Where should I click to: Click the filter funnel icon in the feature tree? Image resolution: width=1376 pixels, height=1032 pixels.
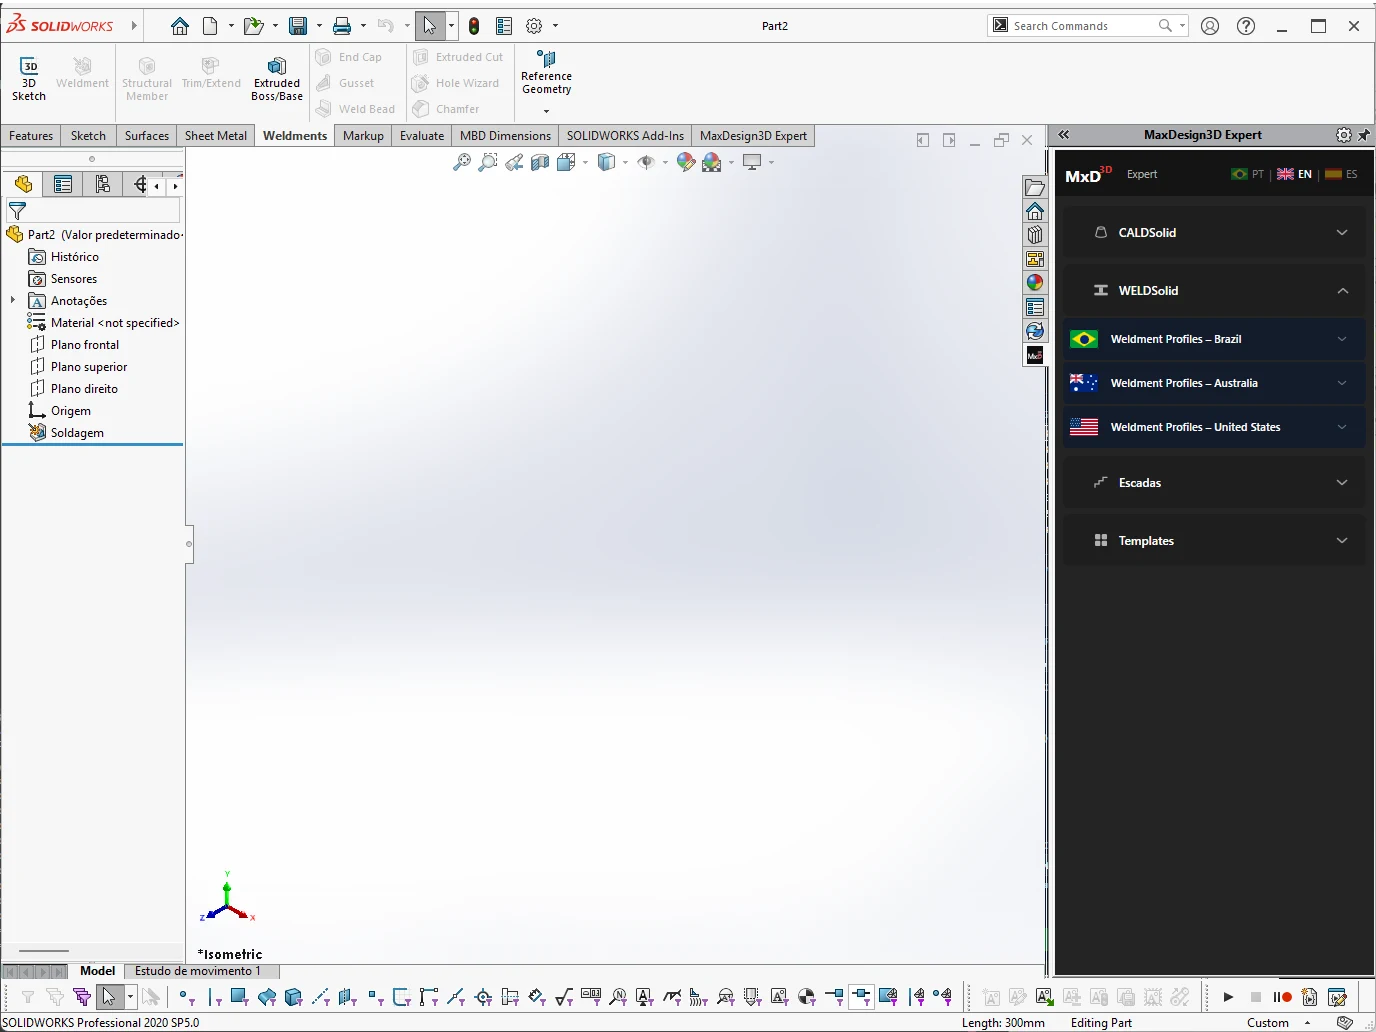pyautogui.click(x=17, y=211)
